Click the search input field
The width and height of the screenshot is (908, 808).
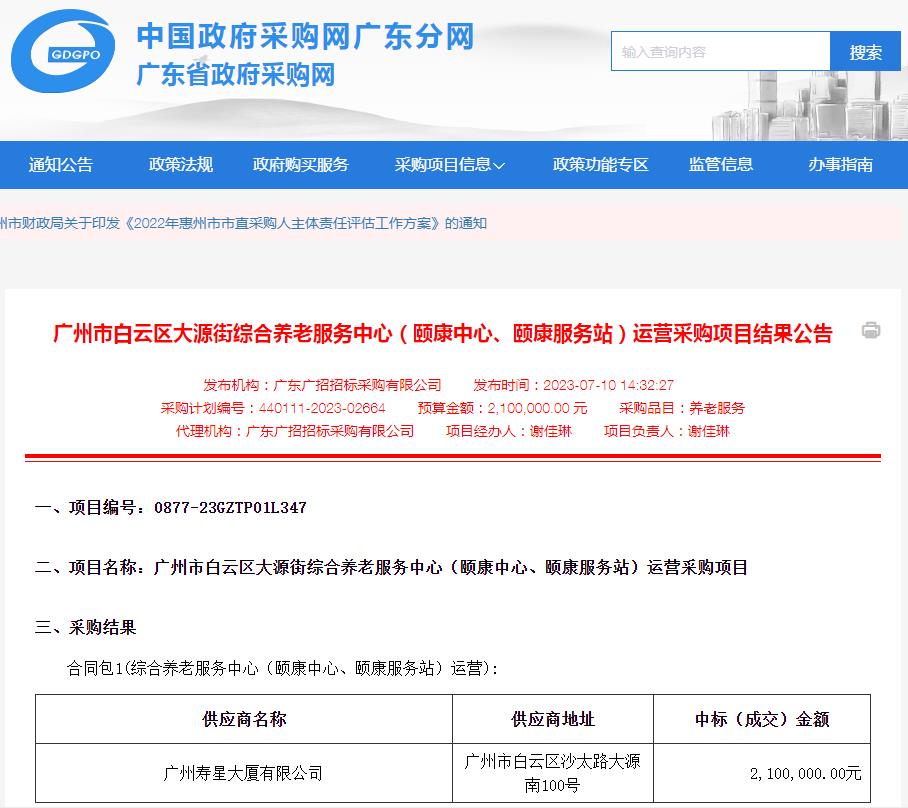tap(720, 52)
